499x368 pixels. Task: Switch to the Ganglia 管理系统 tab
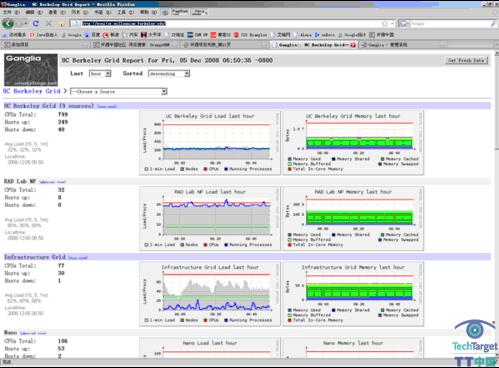402,45
